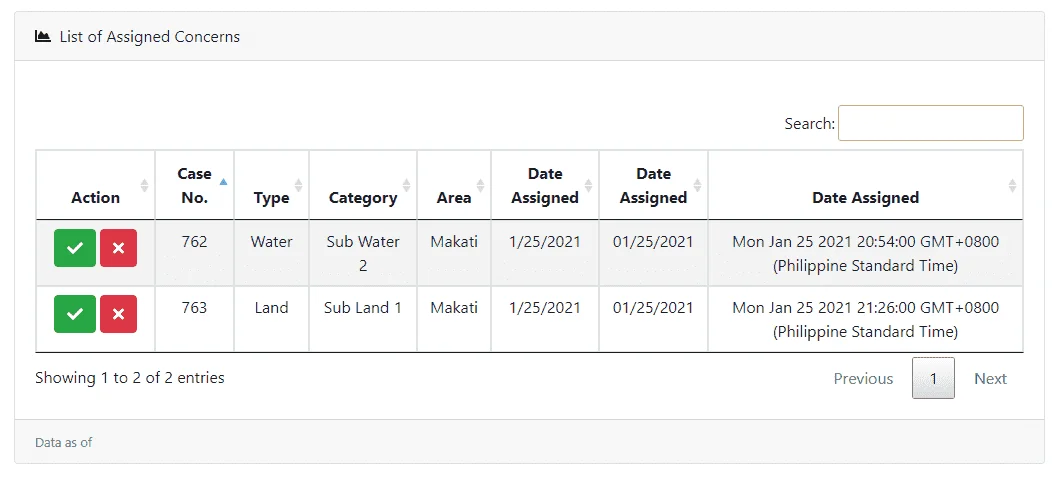Screen dimensions: 1056x484
Task: Sort by the wide last Date Assigned column
Action: (865, 185)
